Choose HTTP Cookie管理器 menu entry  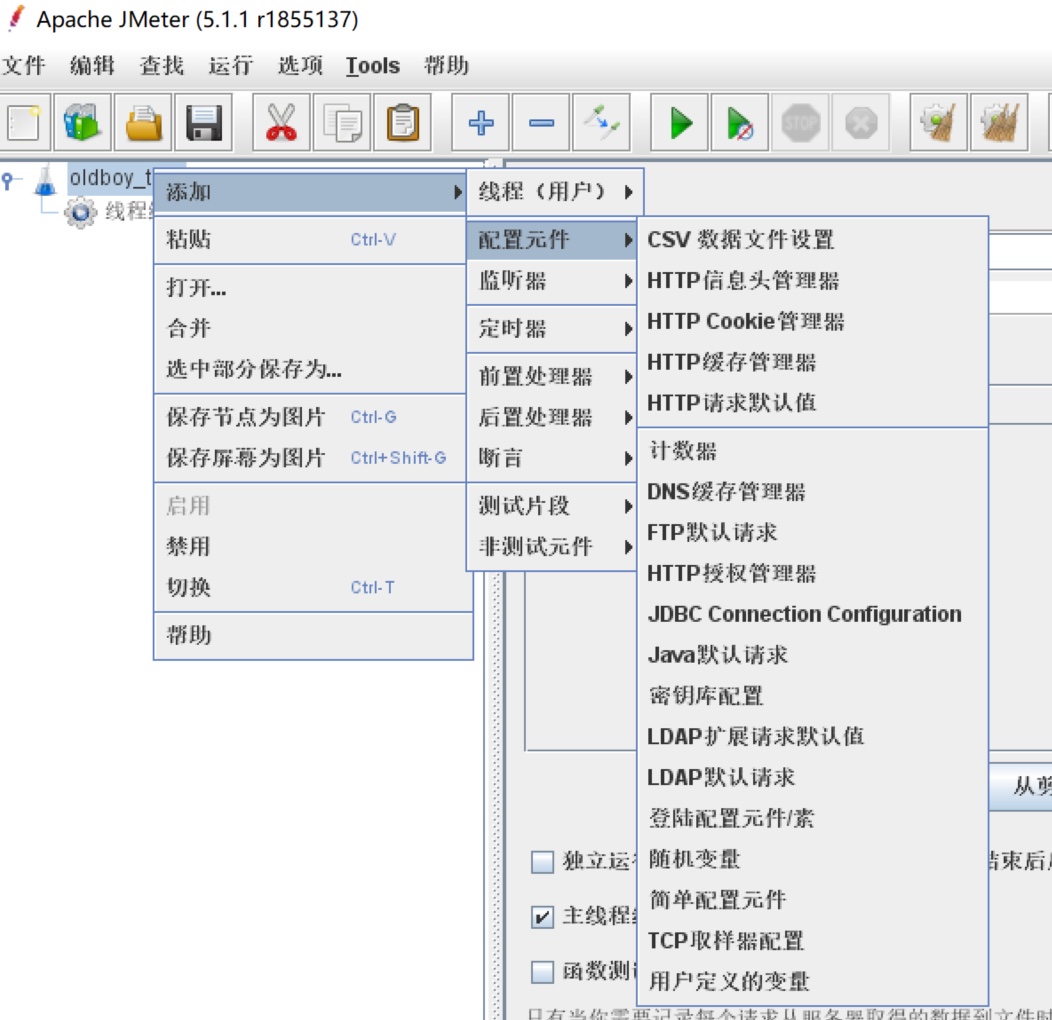point(745,321)
